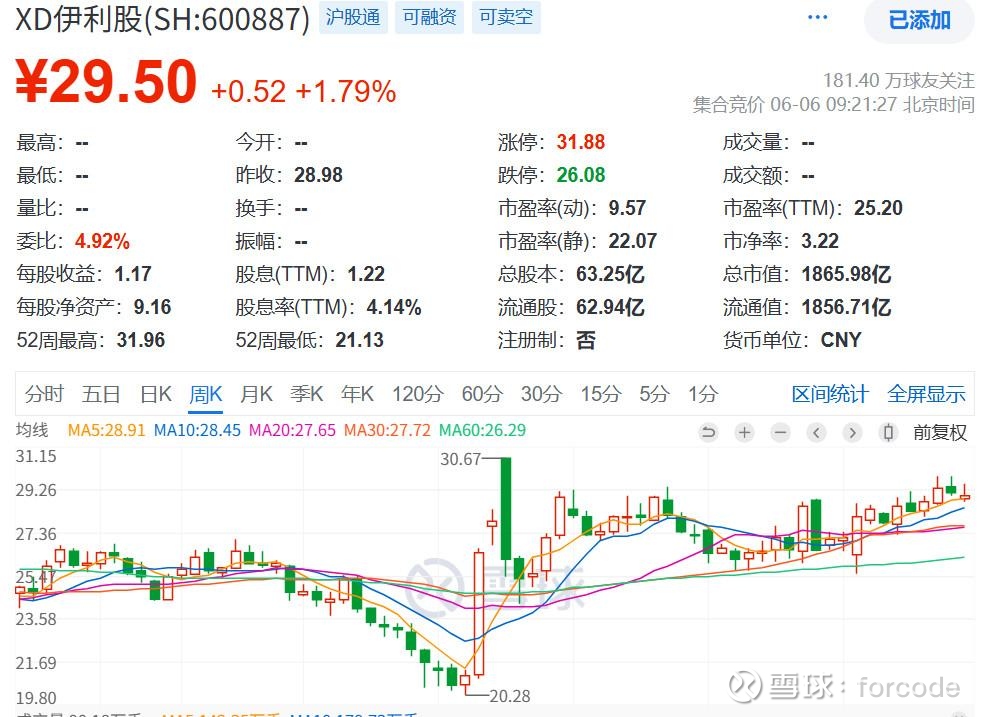Click the 可卖空 tag
Screen dimensions: 989x717
[506, 17]
